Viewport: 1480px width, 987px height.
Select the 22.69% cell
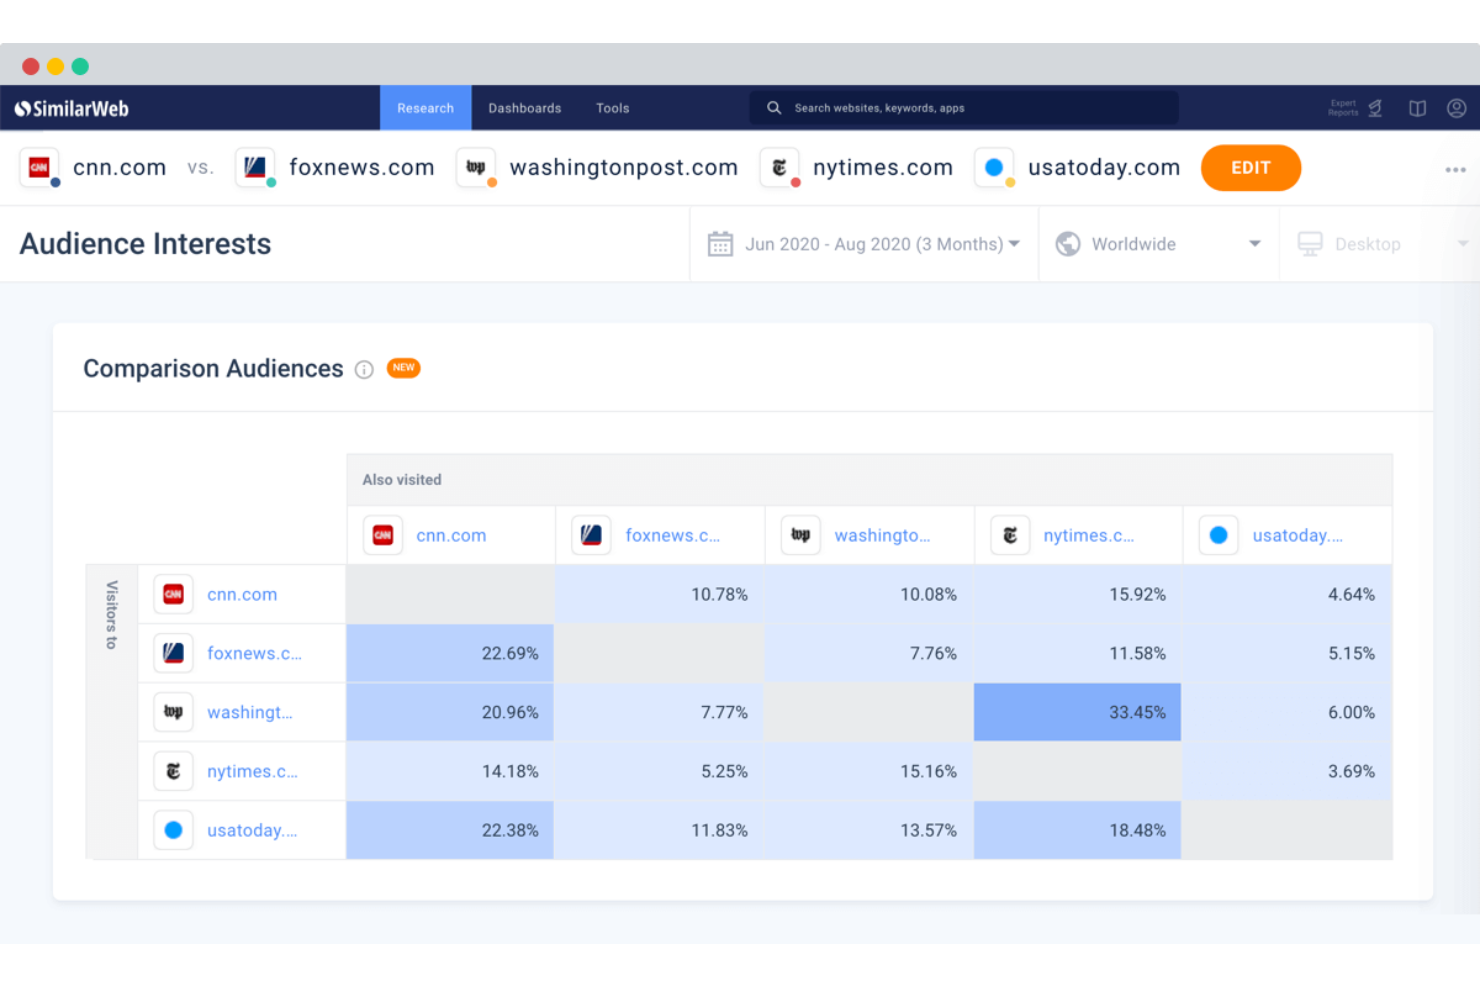tap(450, 654)
